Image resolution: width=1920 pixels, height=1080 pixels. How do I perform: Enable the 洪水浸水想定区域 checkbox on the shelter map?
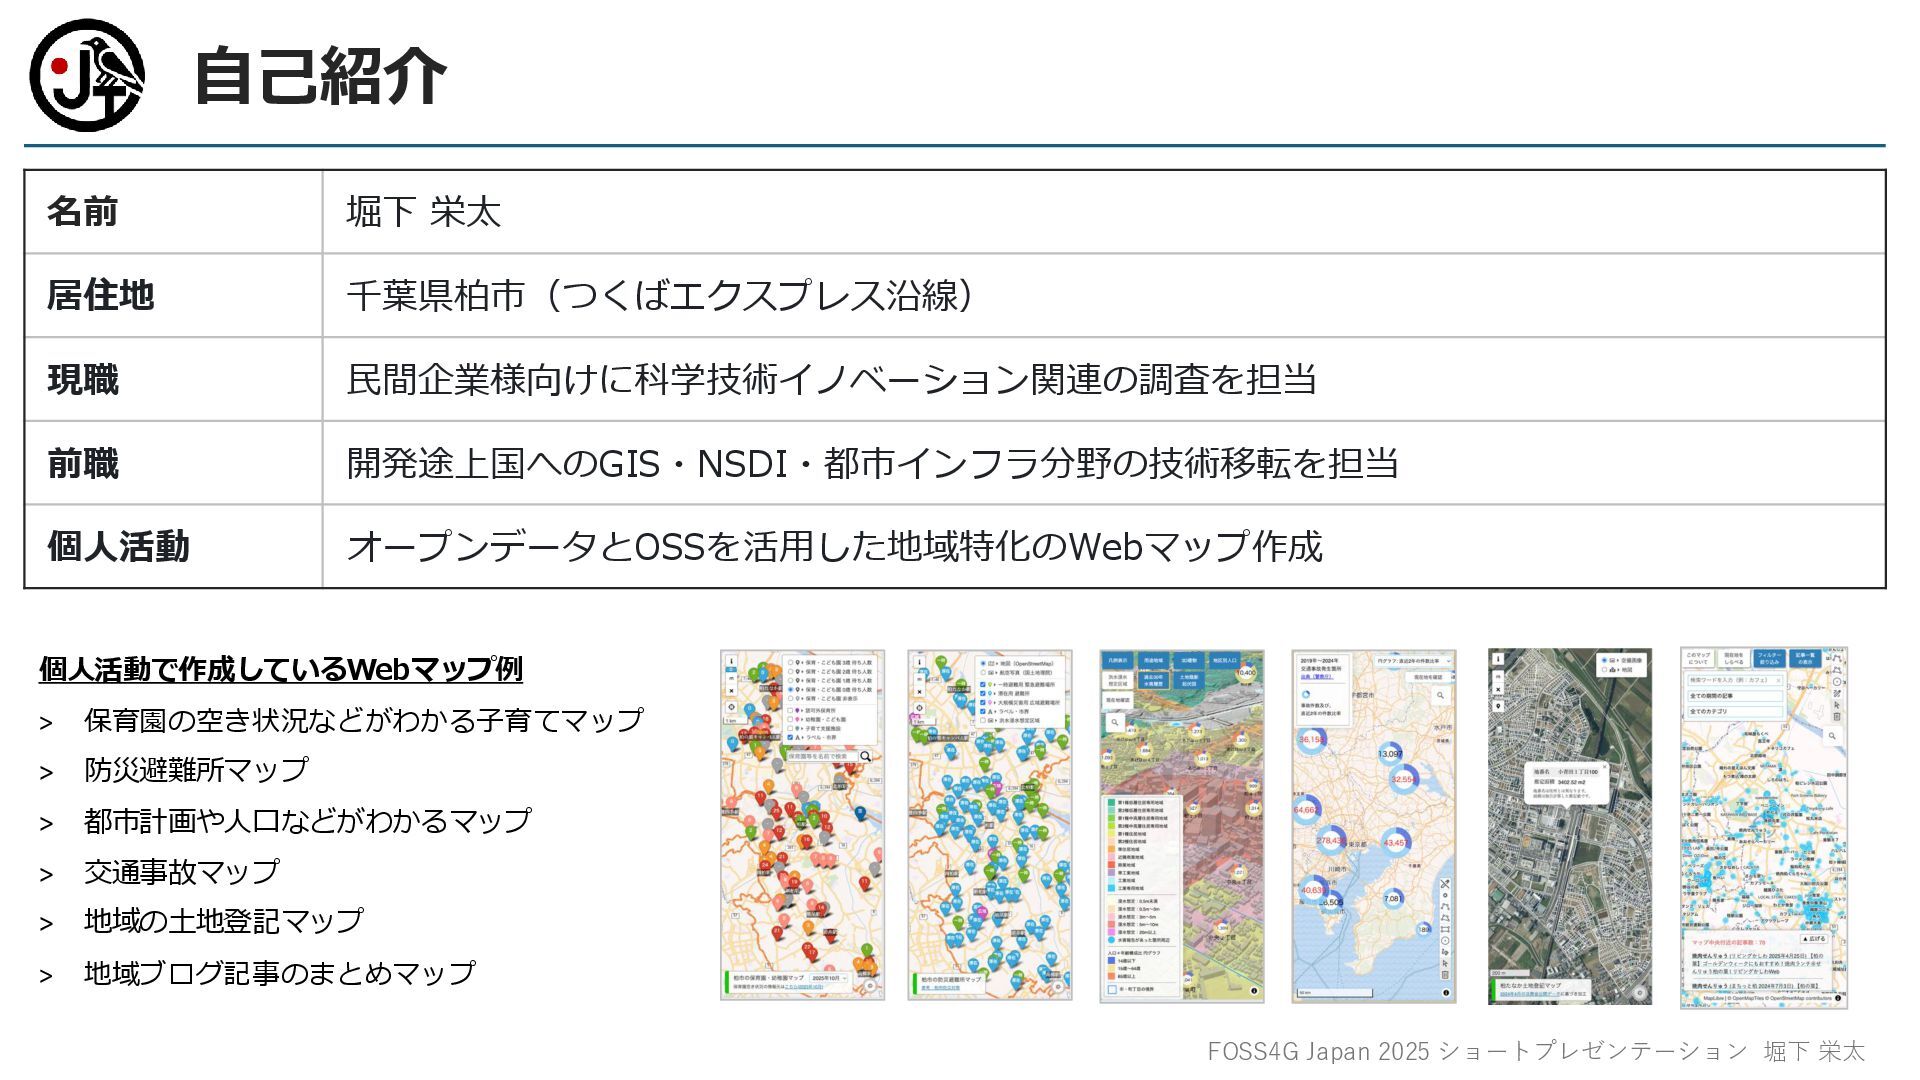pyautogui.click(x=983, y=720)
